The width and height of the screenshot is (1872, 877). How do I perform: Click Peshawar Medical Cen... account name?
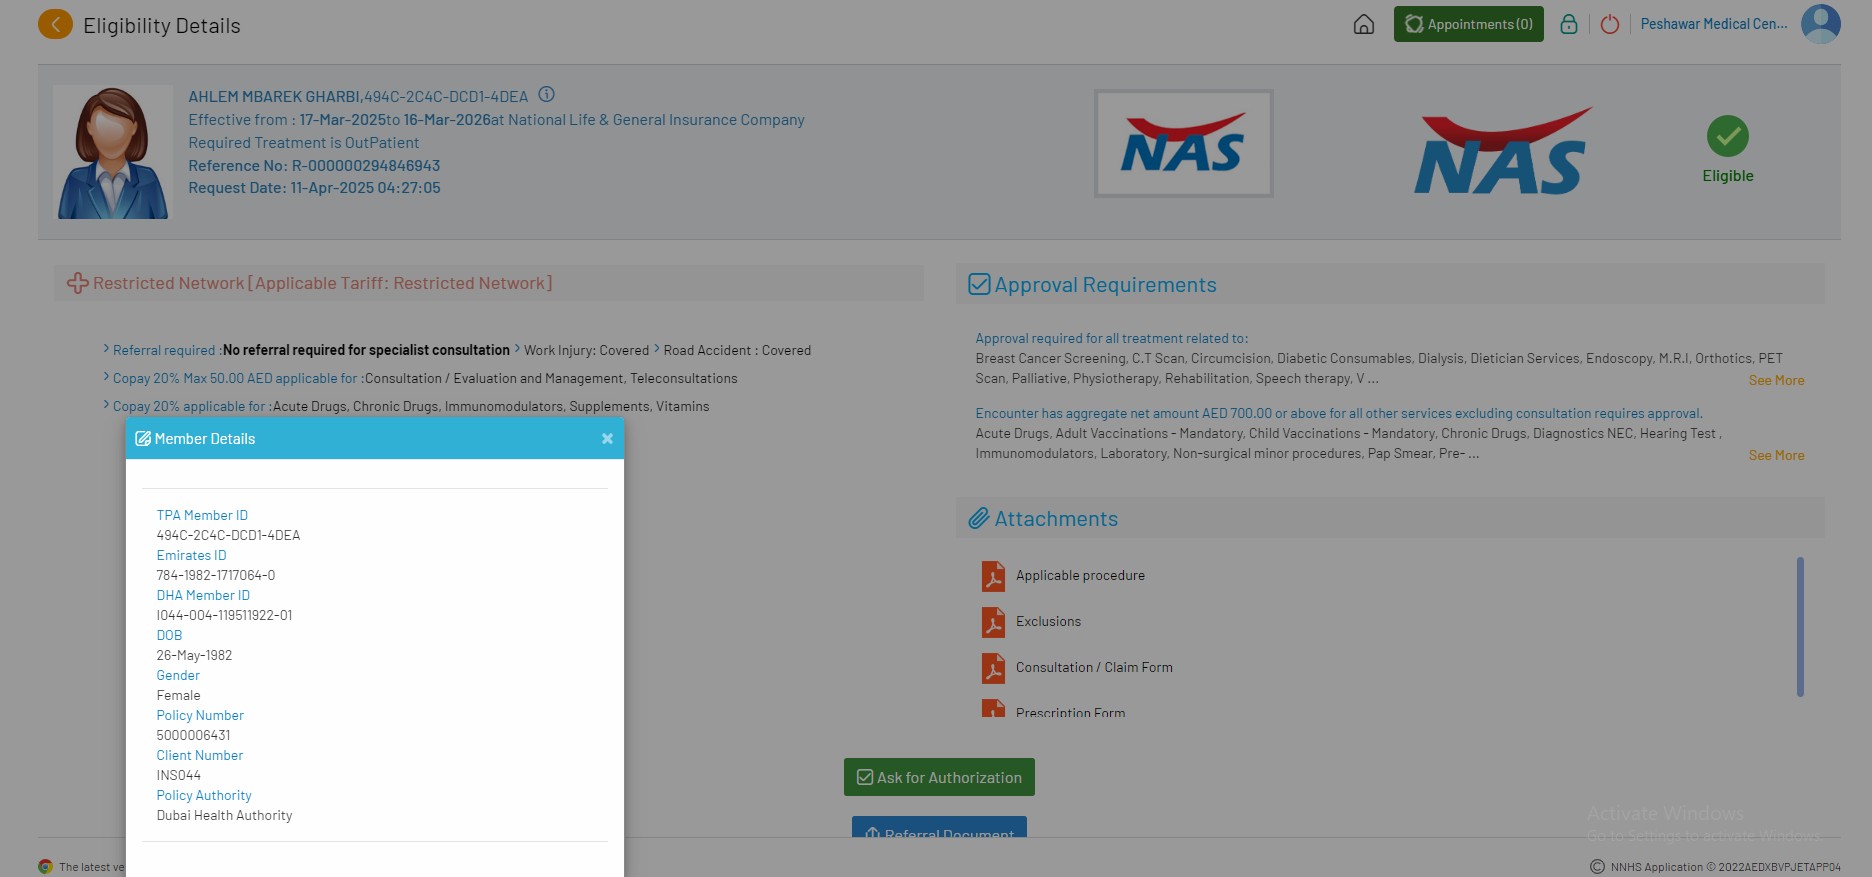(1714, 24)
